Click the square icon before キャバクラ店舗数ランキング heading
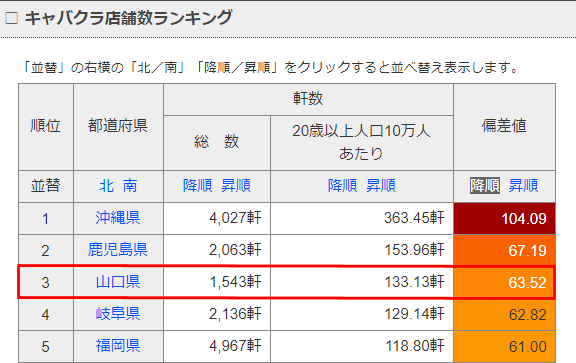Image resolution: width=576 pixels, height=363 pixels. click(x=11, y=18)
